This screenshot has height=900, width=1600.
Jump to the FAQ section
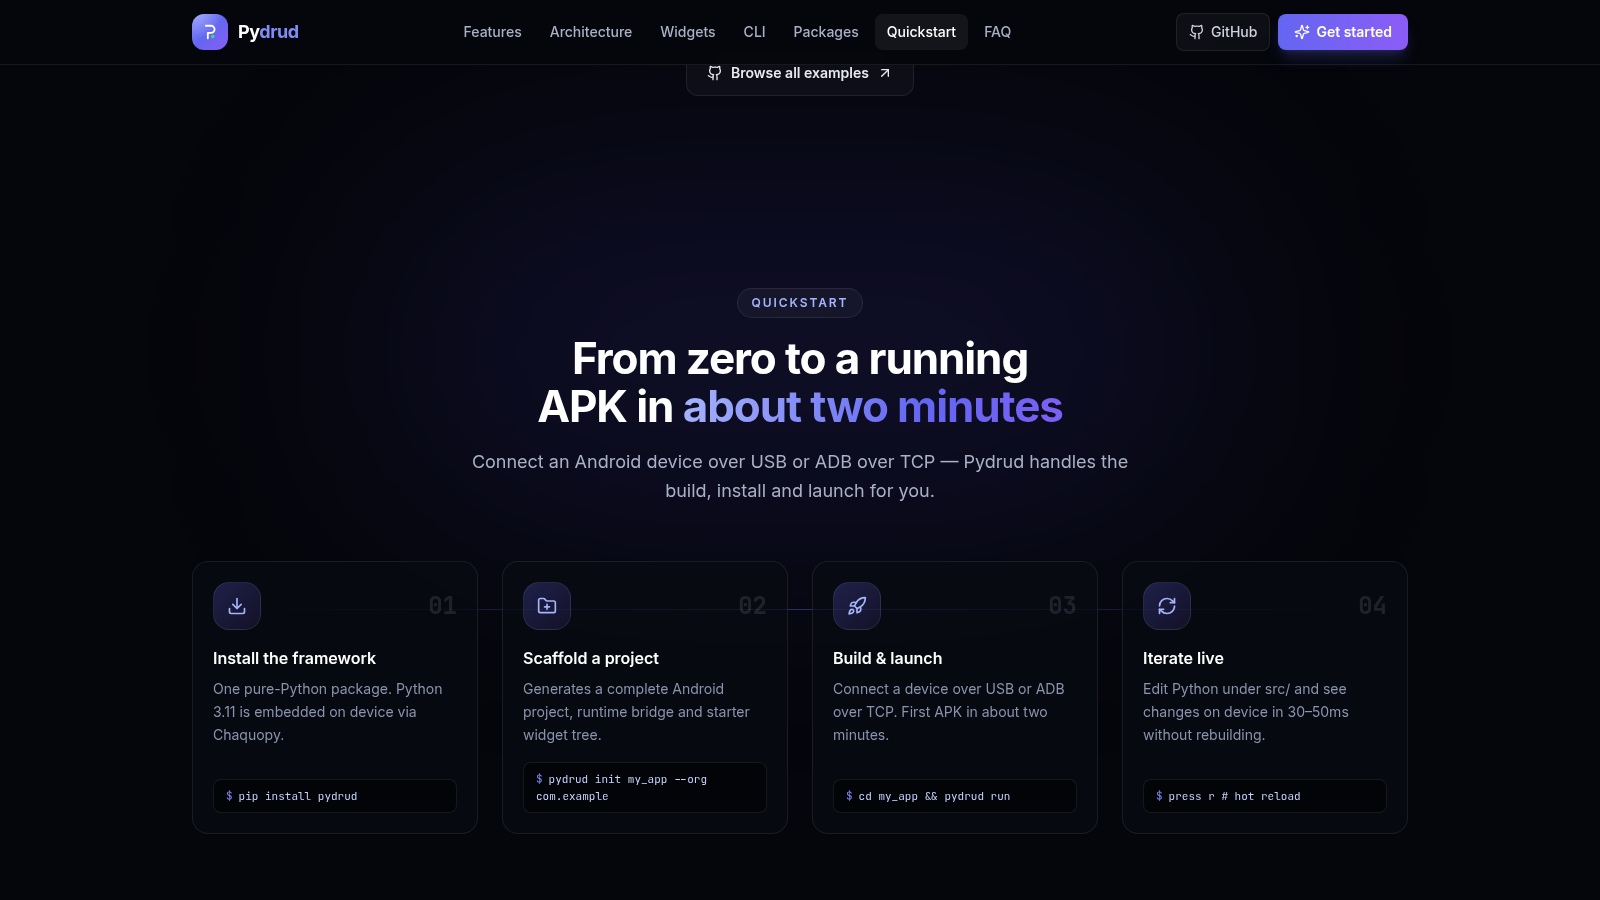(x=997, y=32)
